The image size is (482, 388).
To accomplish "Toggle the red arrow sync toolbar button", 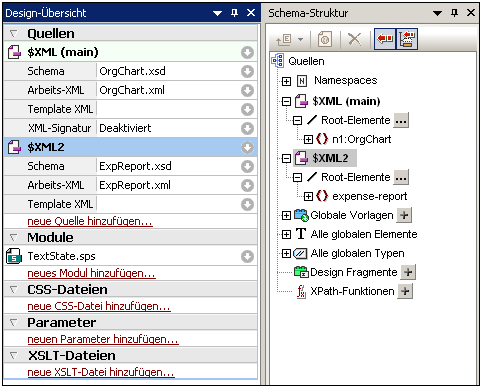I will click(x=385, y=39).
